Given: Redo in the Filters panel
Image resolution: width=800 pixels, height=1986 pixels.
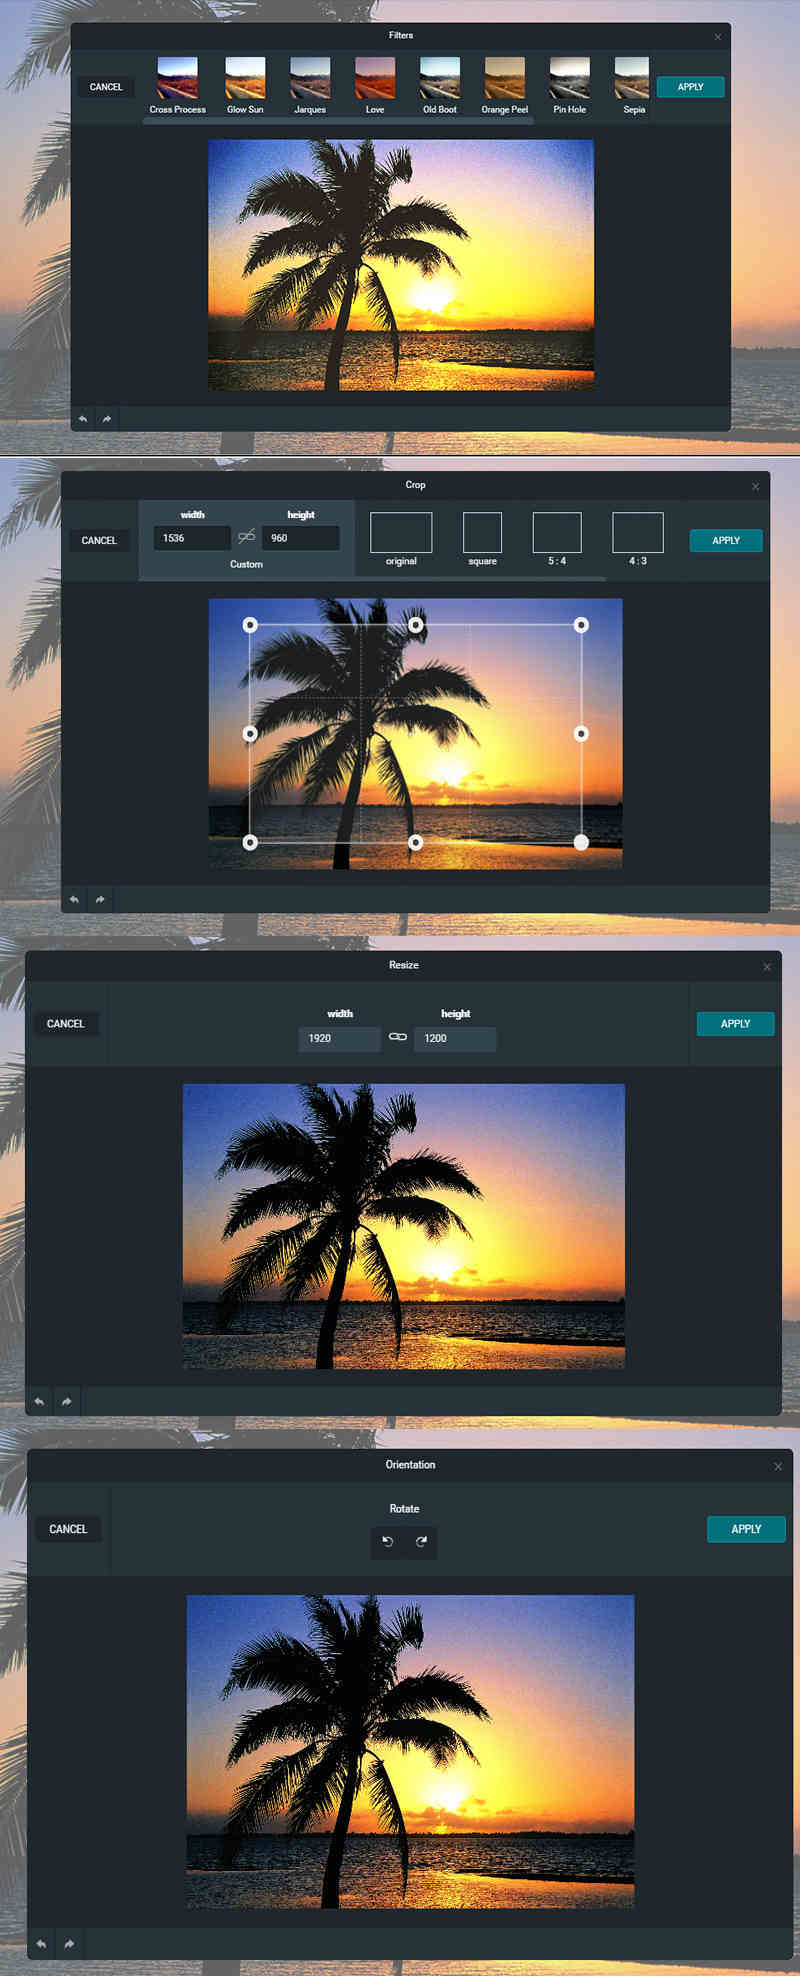Looking at the screenshot, I should 107,419.
